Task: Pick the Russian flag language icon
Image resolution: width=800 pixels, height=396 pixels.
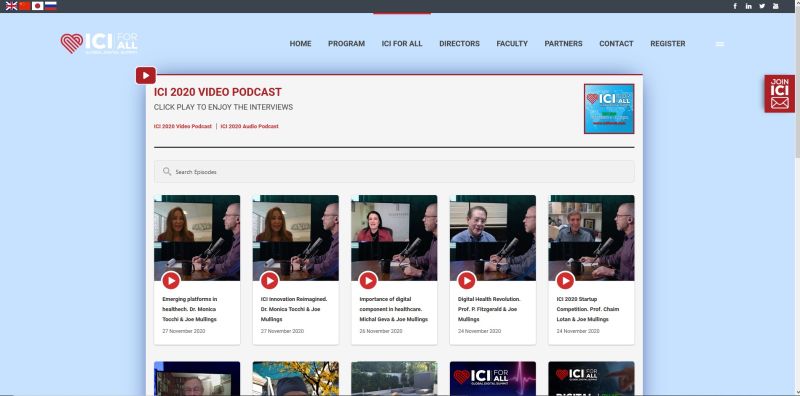Action: pyautogui.click(x=51, y=6)
